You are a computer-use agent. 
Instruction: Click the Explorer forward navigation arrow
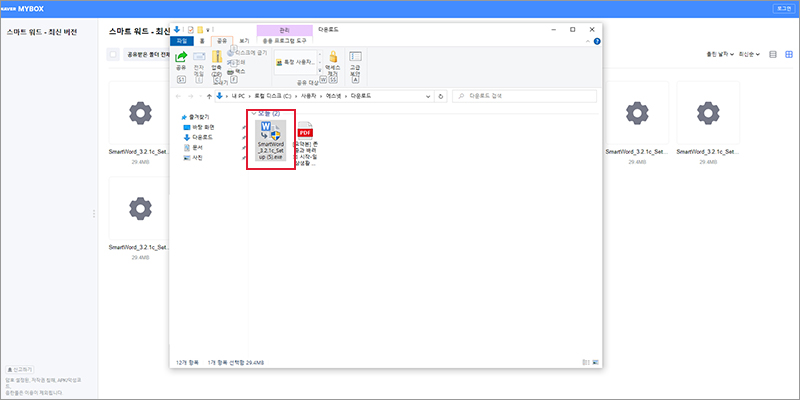(190, 96)
